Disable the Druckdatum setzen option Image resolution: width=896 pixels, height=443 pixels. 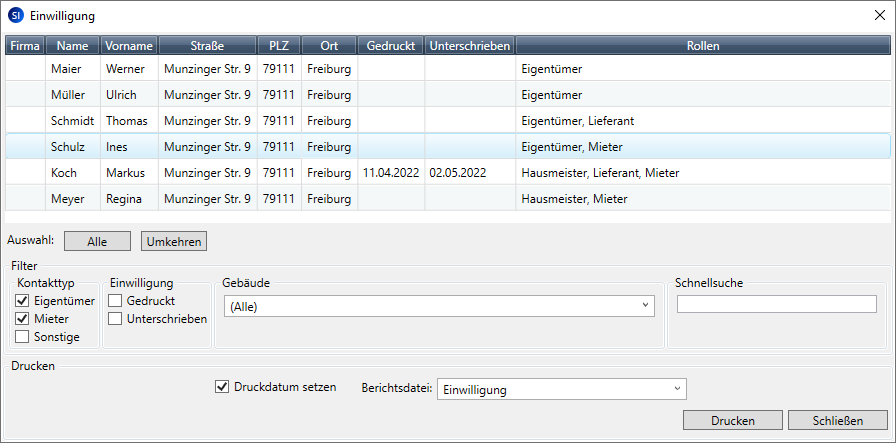click(x=222, y=387)
